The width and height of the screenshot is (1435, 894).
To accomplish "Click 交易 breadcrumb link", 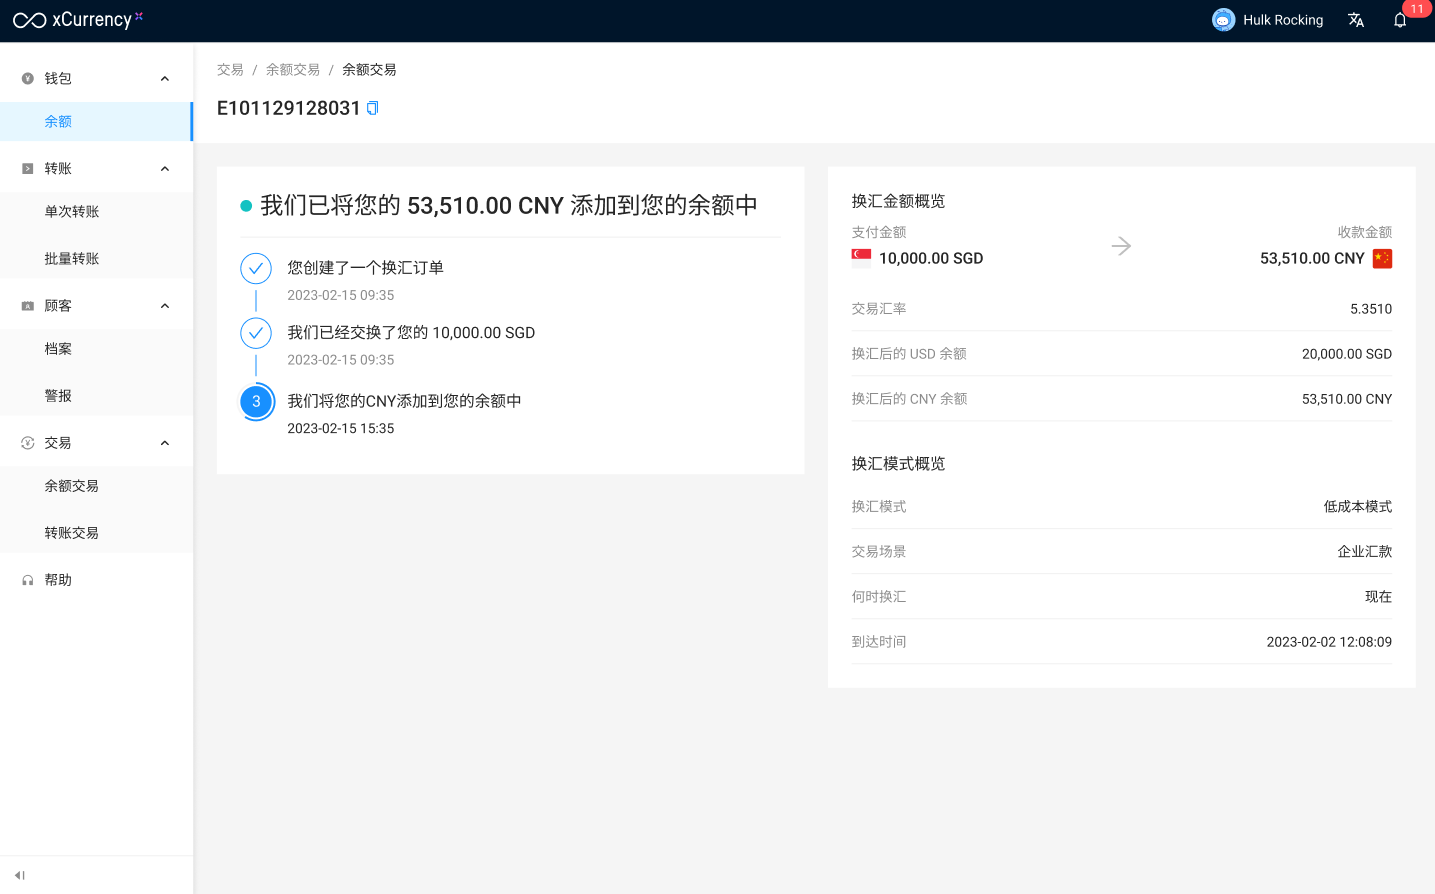I will tap(230, 70).
